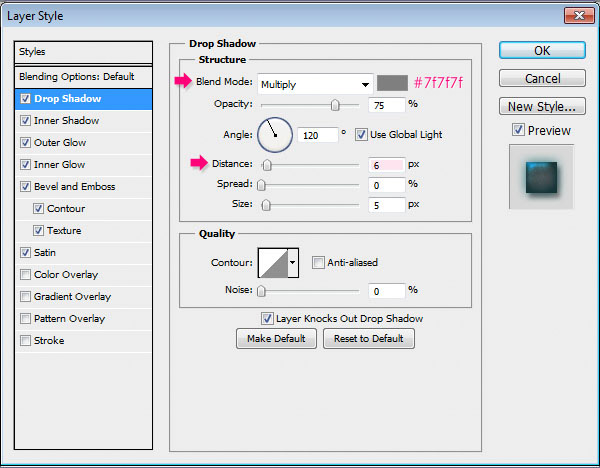
Task: Click the Noise value field
Action: pyautogui.click(x=386, y=291)
